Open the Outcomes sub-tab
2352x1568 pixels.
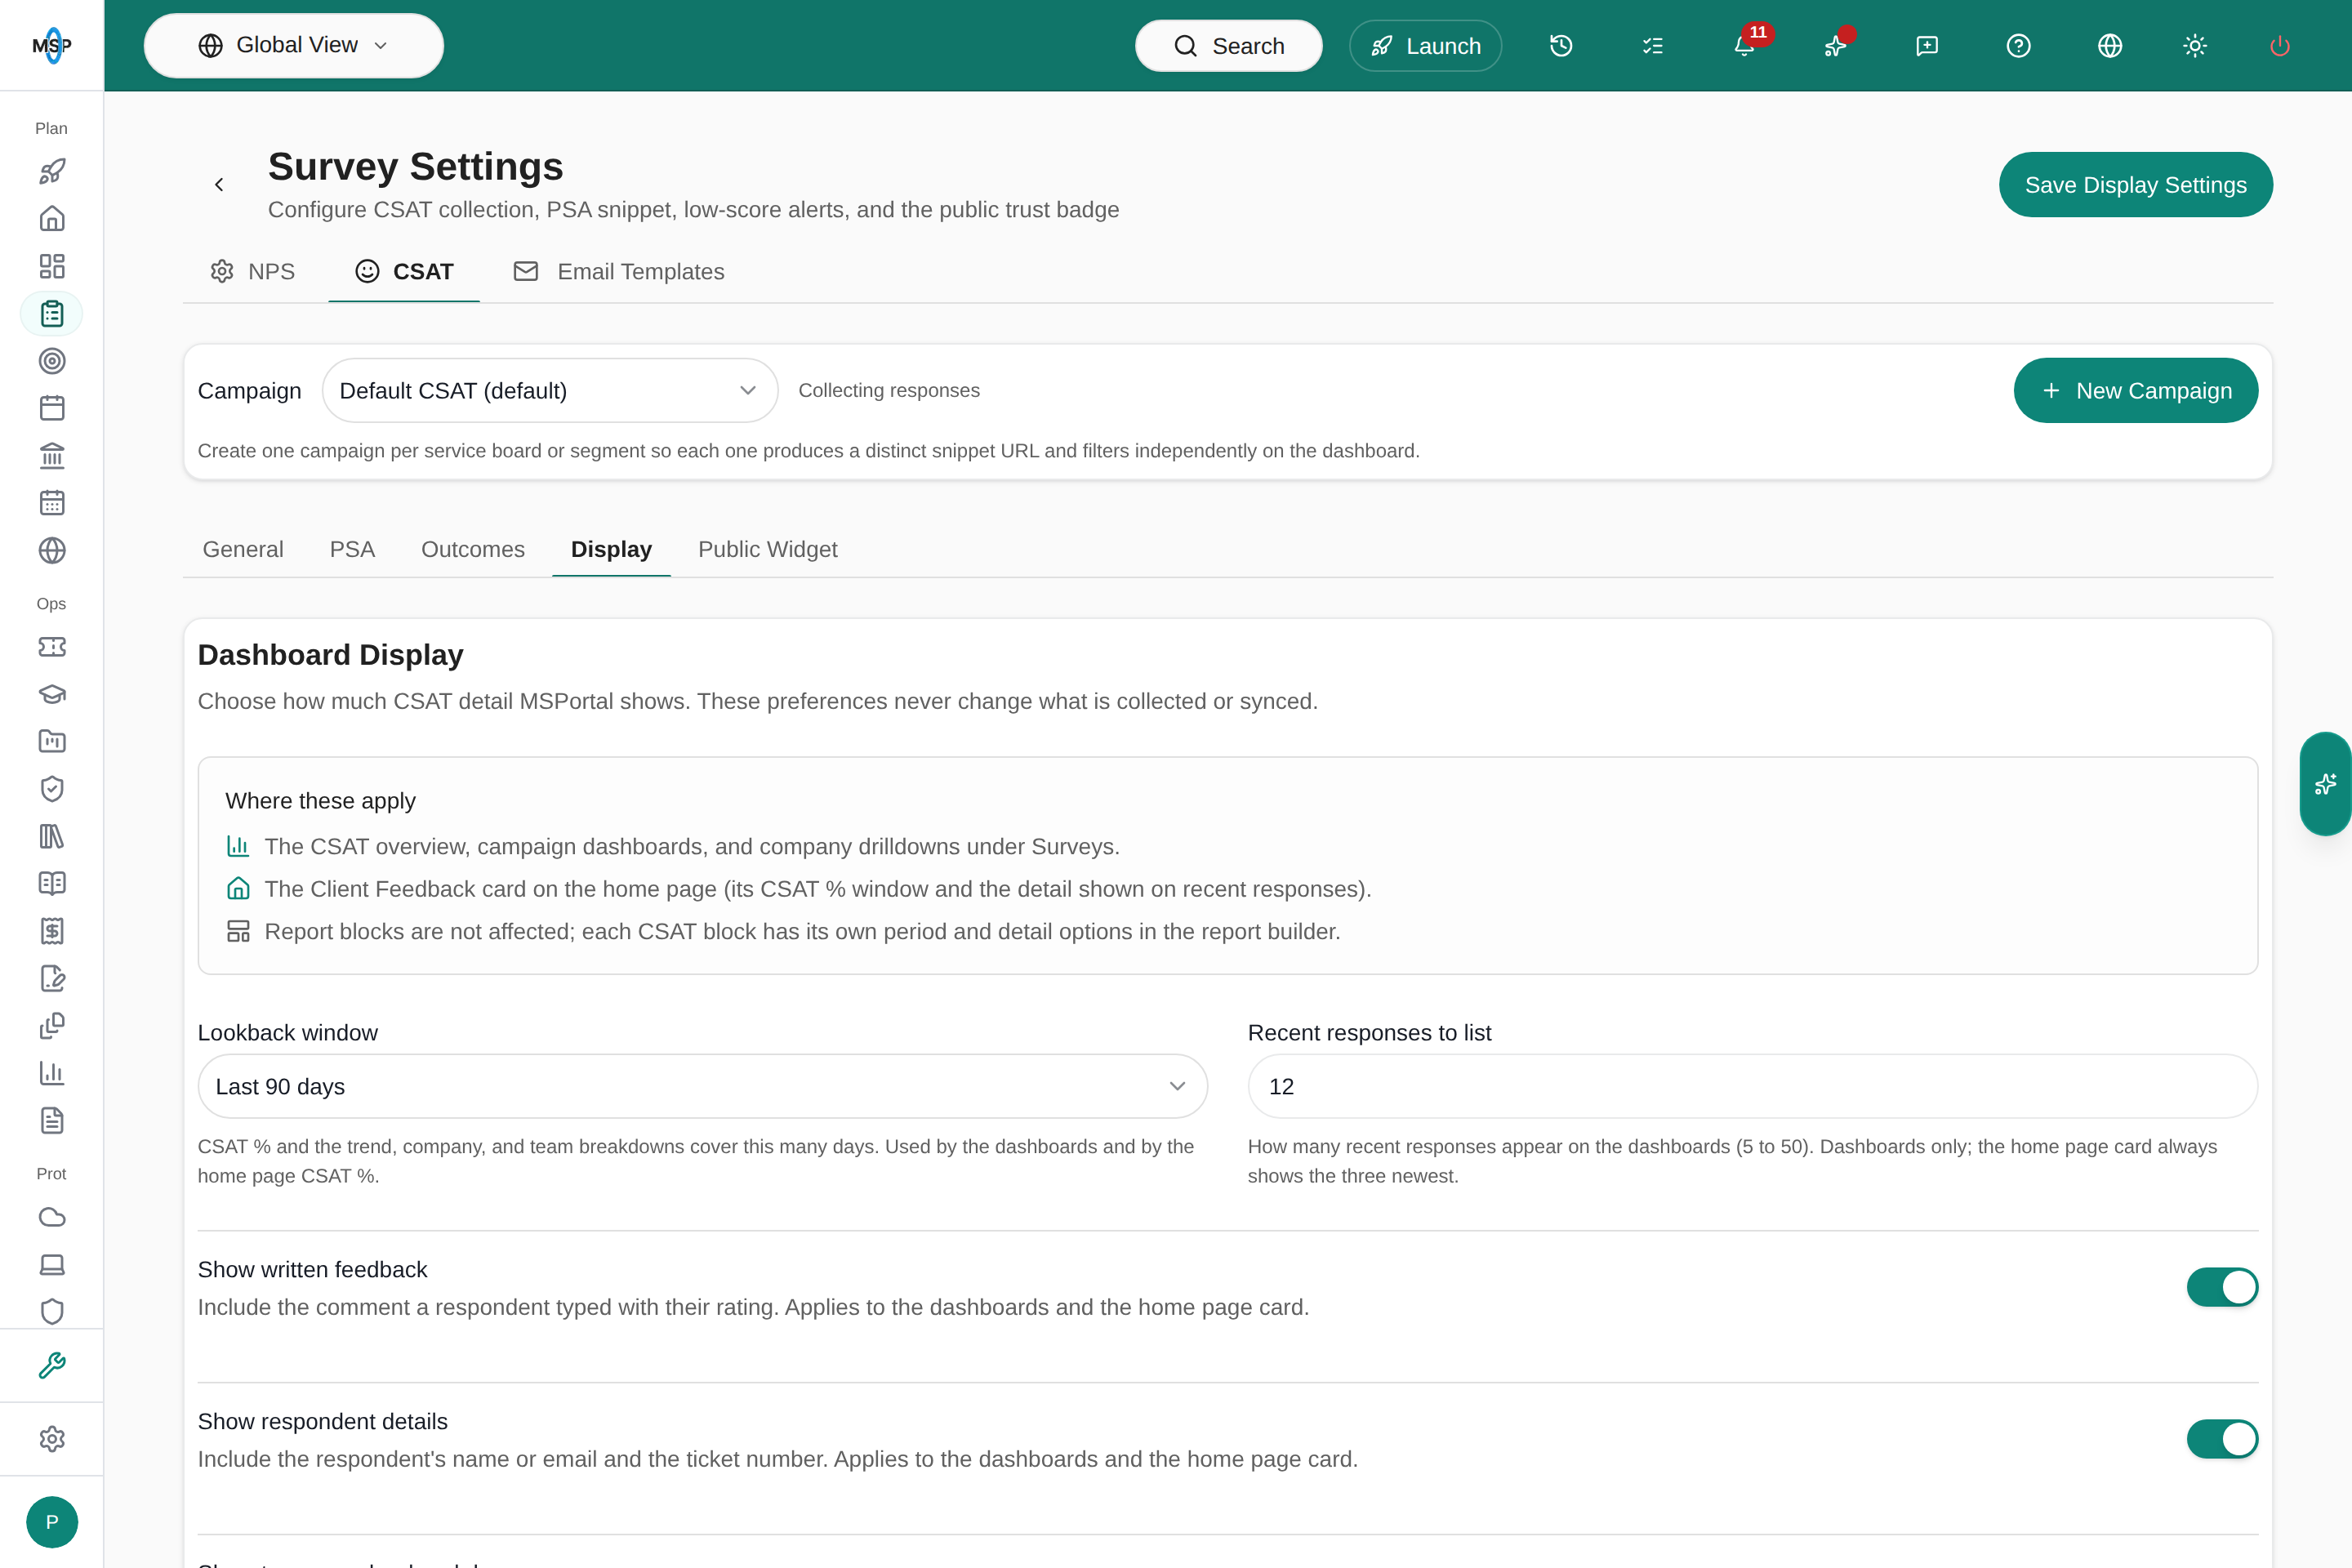click(473, 550)
